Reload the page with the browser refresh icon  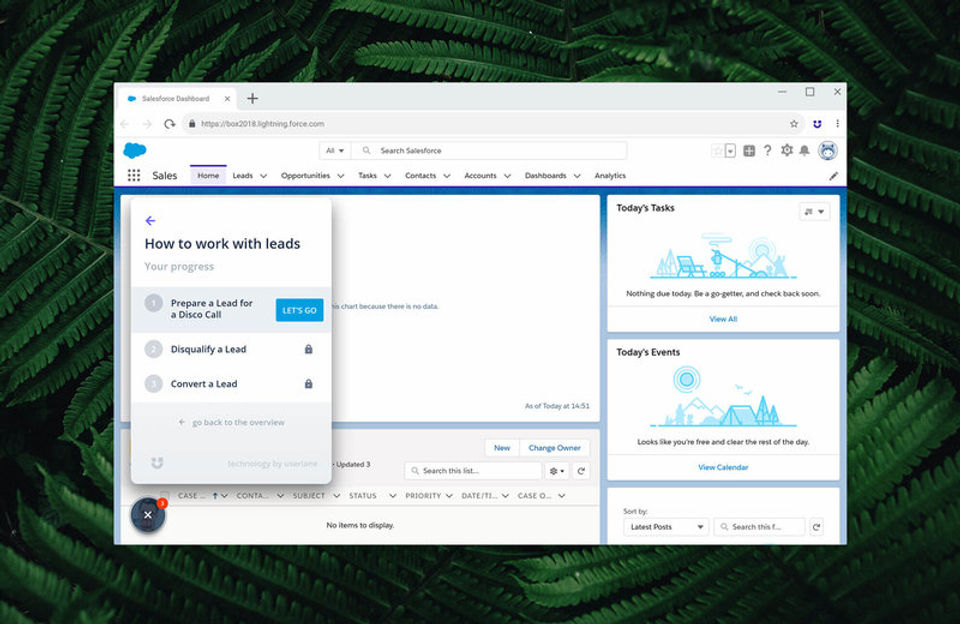point(170,124)
